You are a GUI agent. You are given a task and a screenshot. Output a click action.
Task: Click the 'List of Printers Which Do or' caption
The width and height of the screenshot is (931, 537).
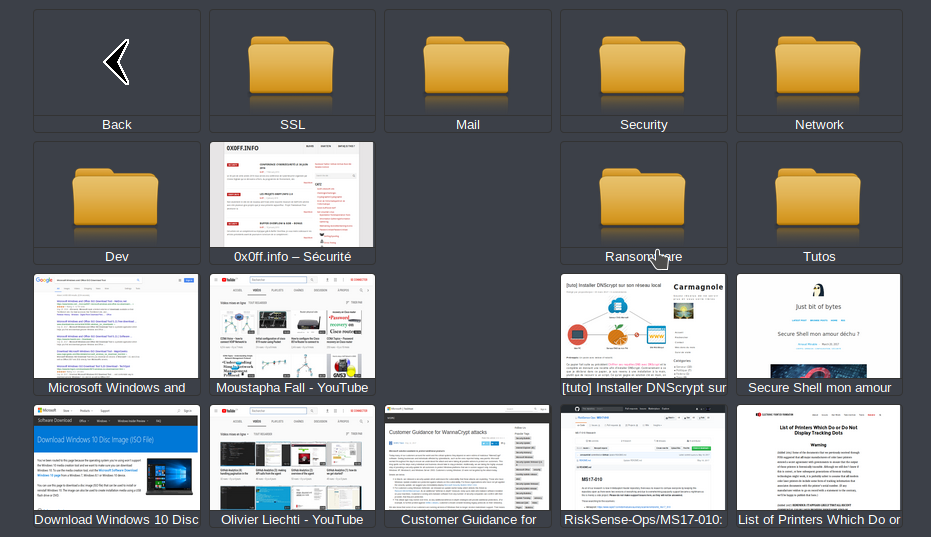pyautogui.click(x=819, y=520)
